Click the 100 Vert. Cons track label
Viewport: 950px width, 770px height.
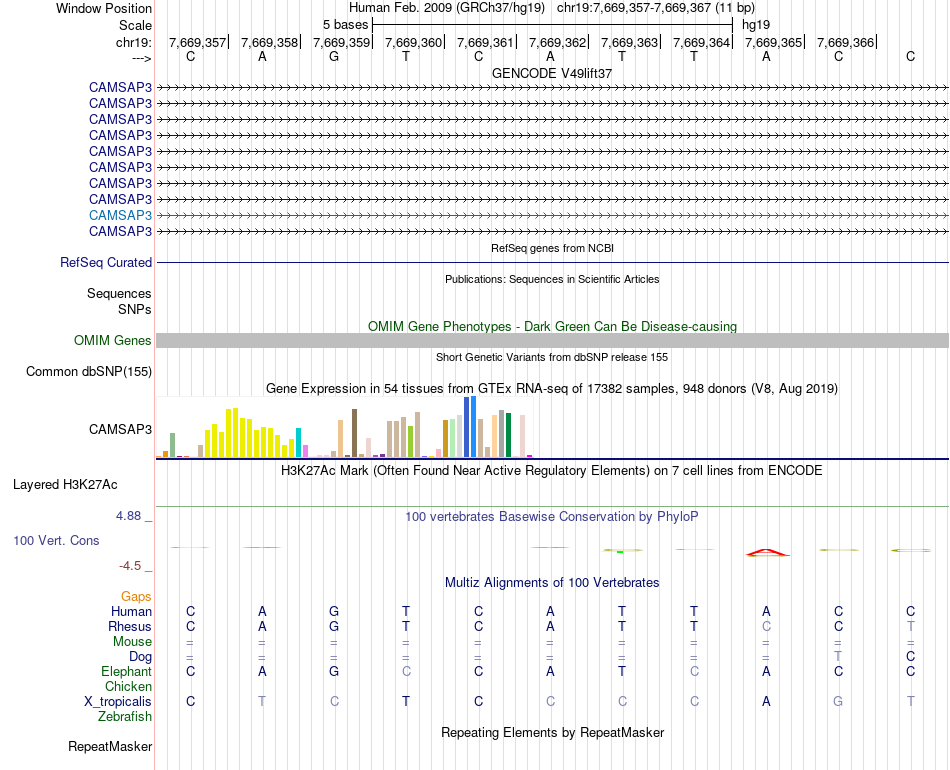click(56, 540)
